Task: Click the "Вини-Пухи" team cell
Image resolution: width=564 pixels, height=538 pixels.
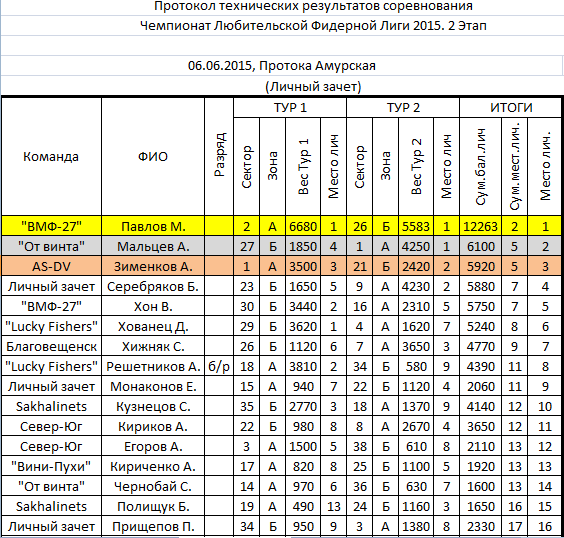Action: 51,466
